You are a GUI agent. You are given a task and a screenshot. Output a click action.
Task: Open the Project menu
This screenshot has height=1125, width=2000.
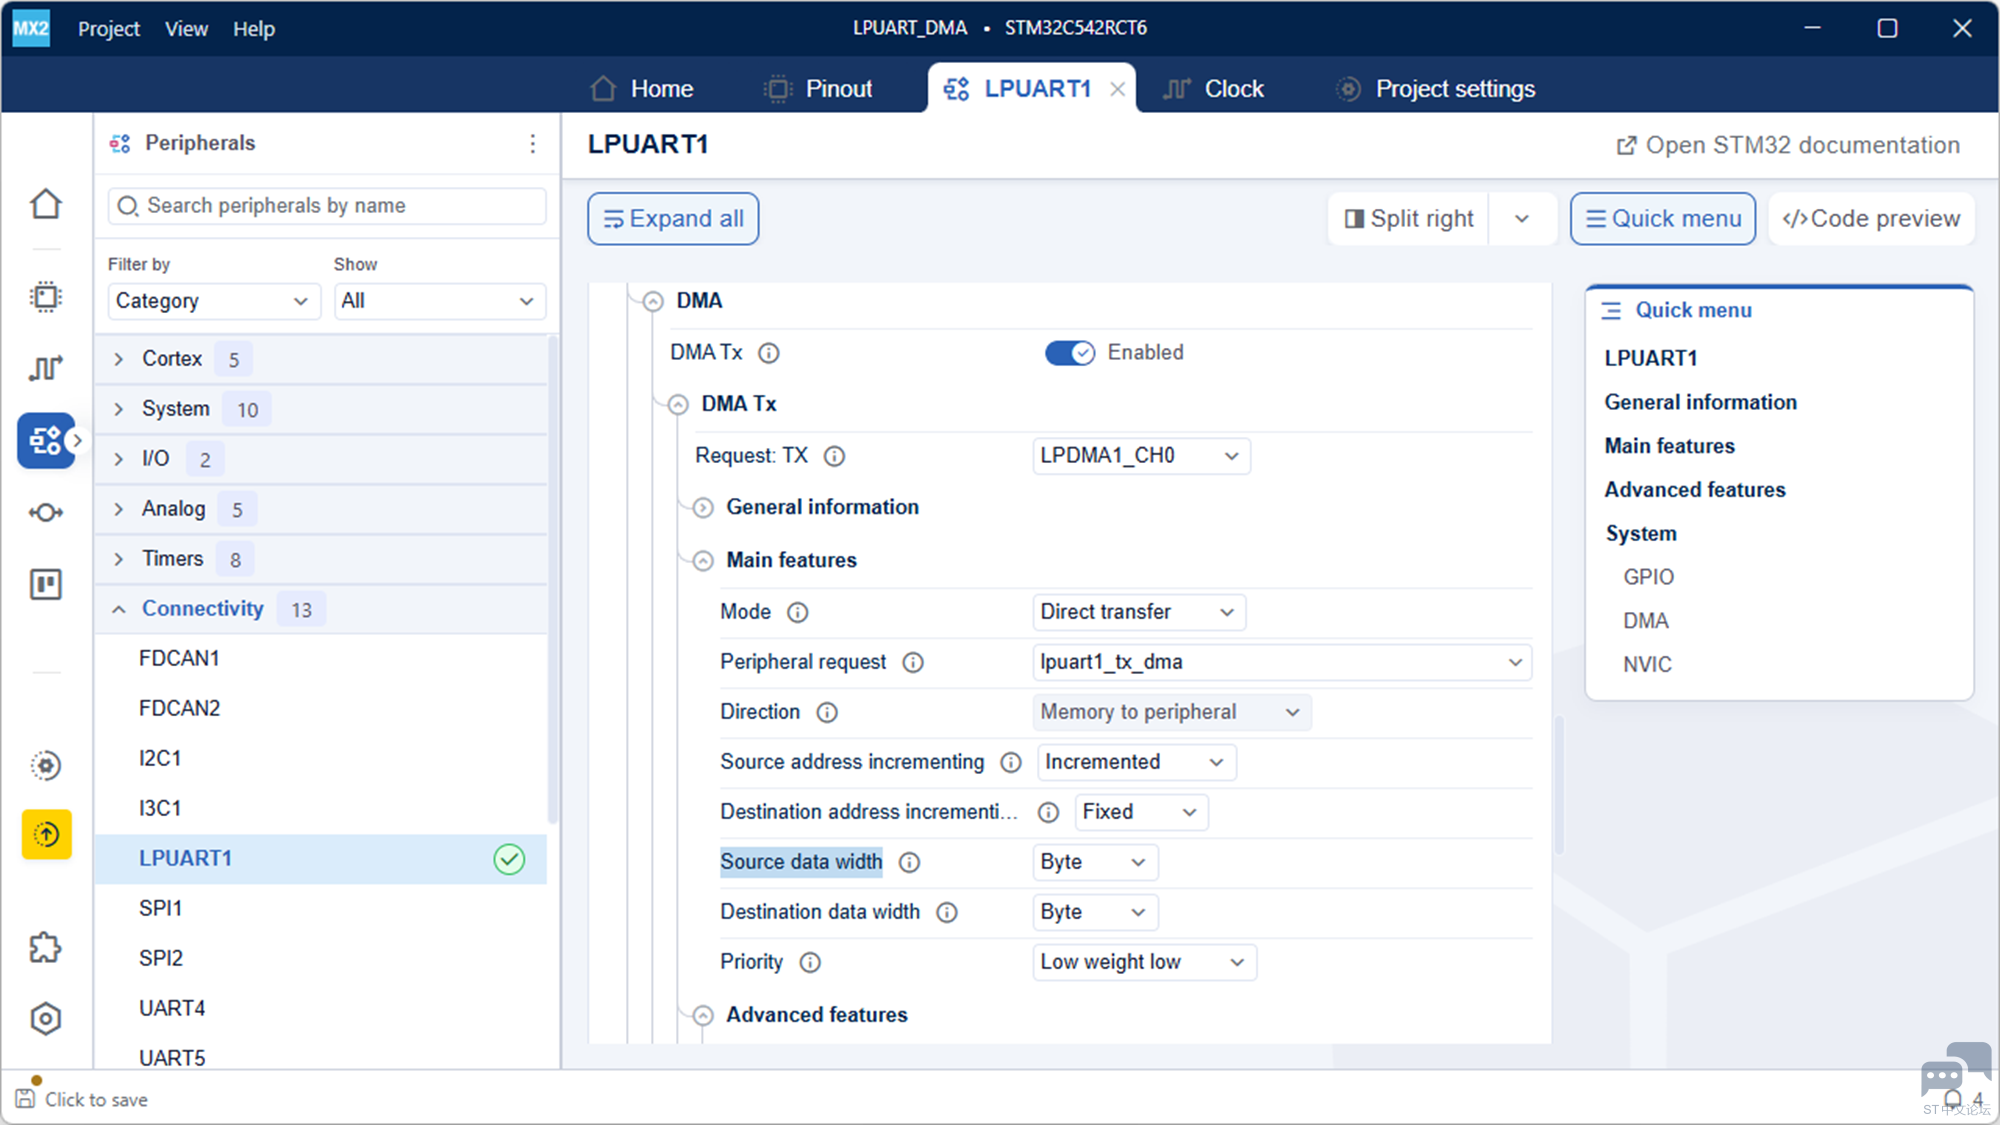[109, 29]
